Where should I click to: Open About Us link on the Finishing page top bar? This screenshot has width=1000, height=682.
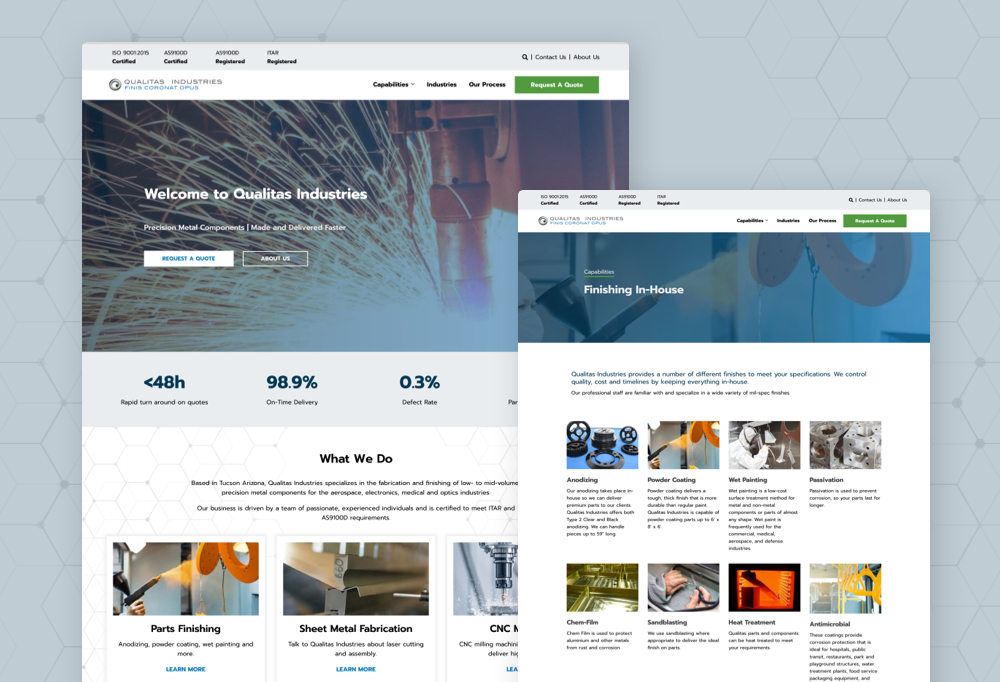tap(897, 200)
